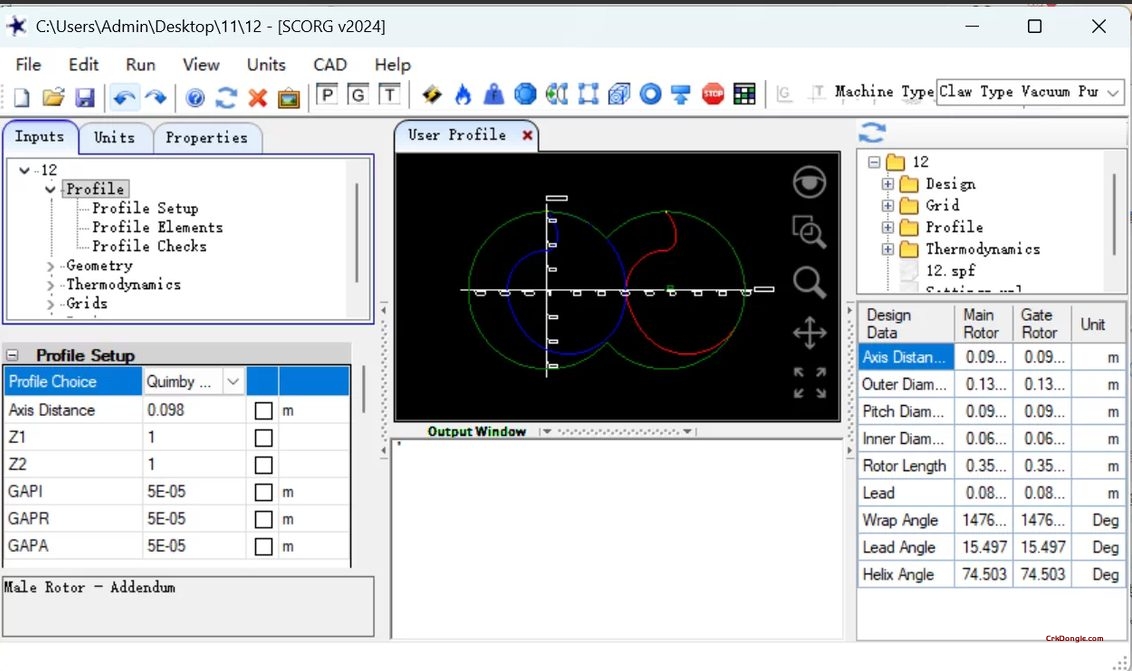Select Profile Checks in the tree

coord(149,246)
